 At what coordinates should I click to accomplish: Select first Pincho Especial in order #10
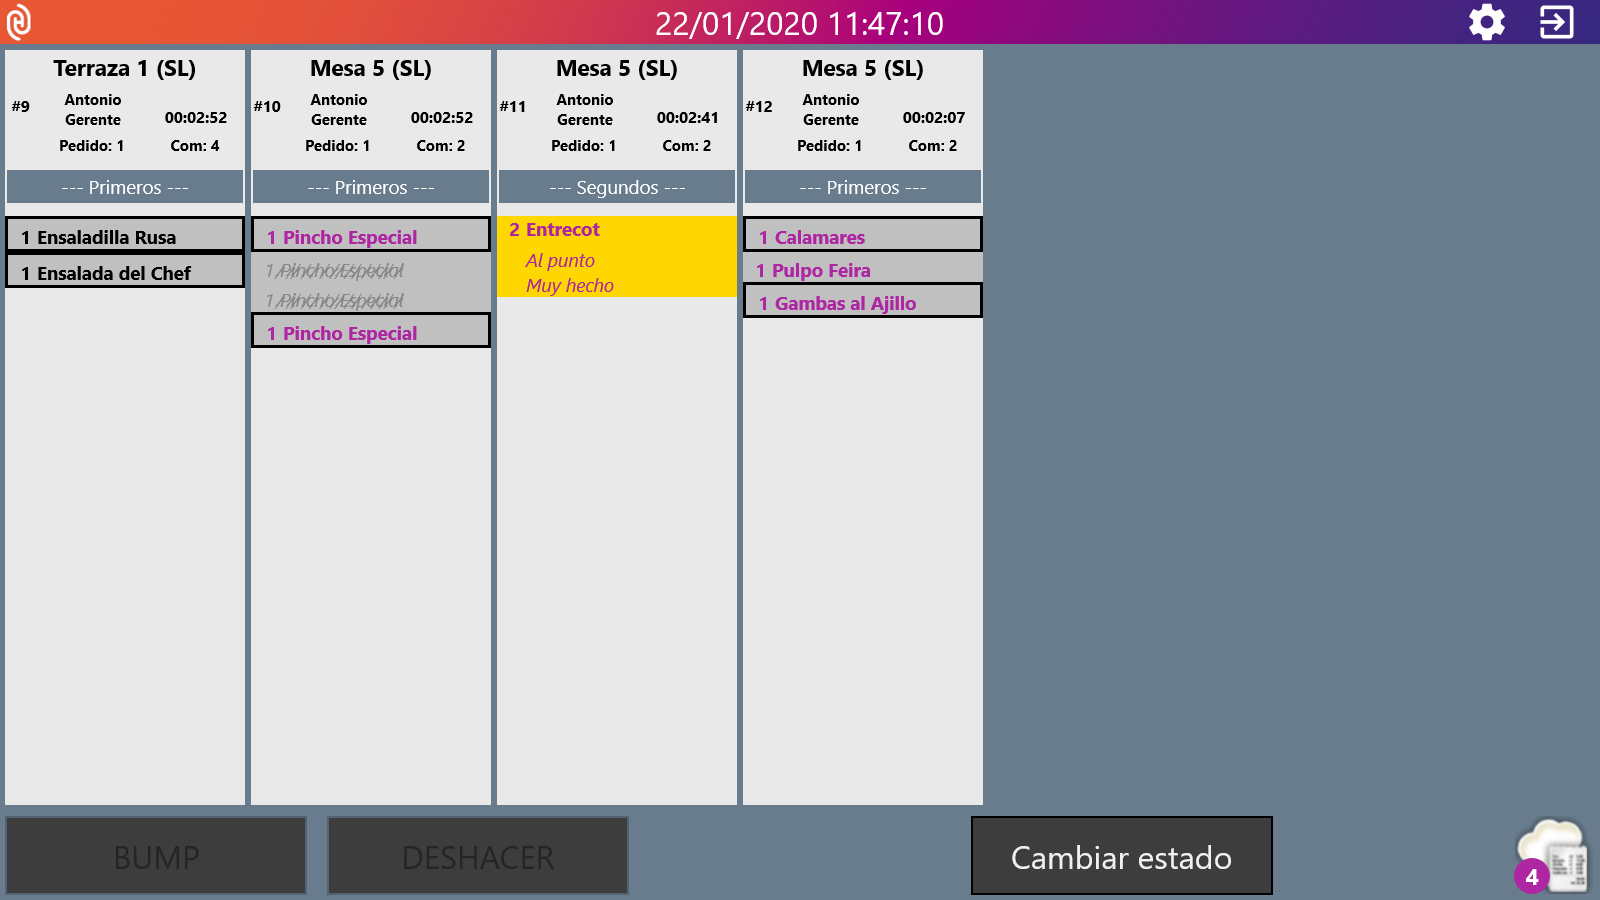pos(370,236)
